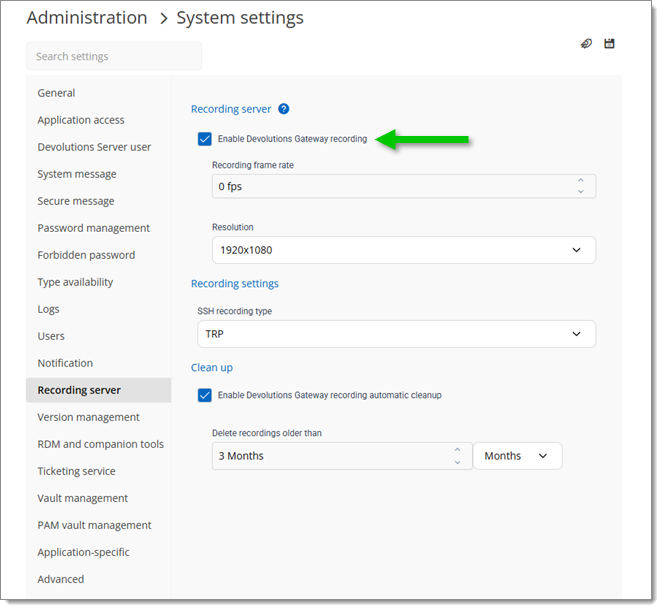Open Password management settings
Image resolution: width=662 pixels, height=610 pixels.
coord(98,228)
